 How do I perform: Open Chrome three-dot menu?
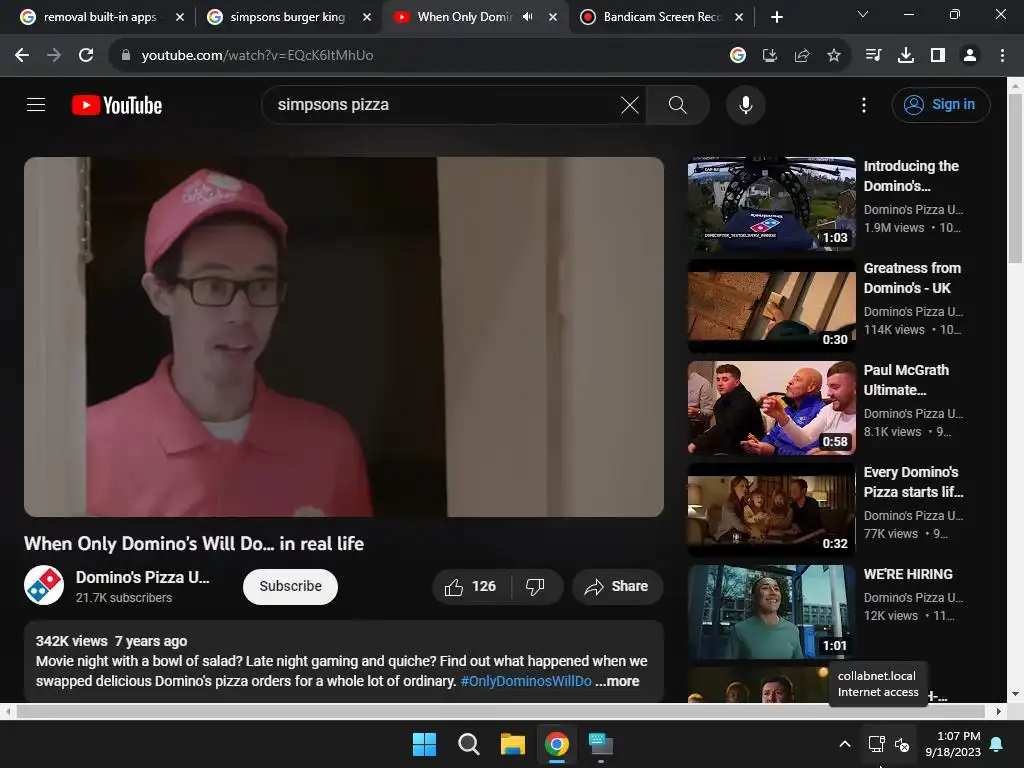click(1002, 56)
